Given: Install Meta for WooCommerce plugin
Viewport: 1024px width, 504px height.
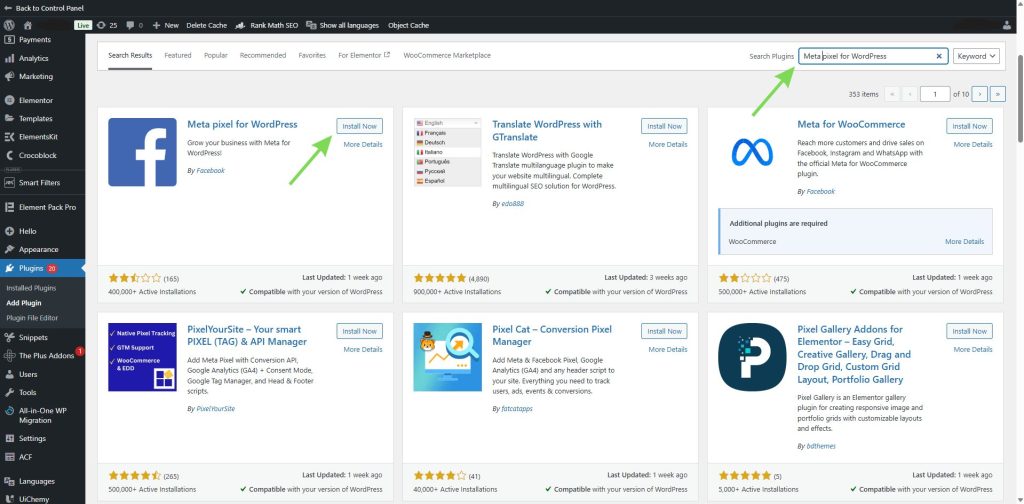Looking at the screenshot, I should point(969,126).
